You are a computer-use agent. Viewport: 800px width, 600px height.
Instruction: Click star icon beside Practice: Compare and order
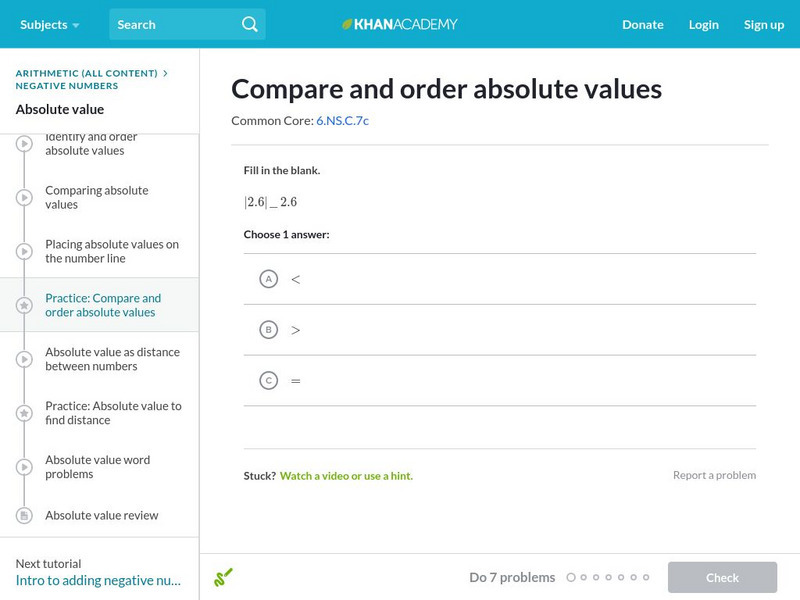24,305
